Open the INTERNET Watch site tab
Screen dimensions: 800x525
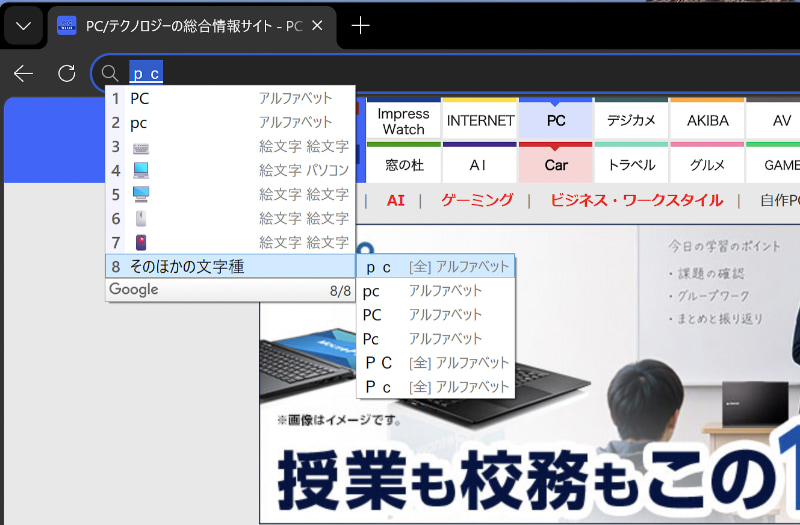pyautogui.click(x=480, y=119)
